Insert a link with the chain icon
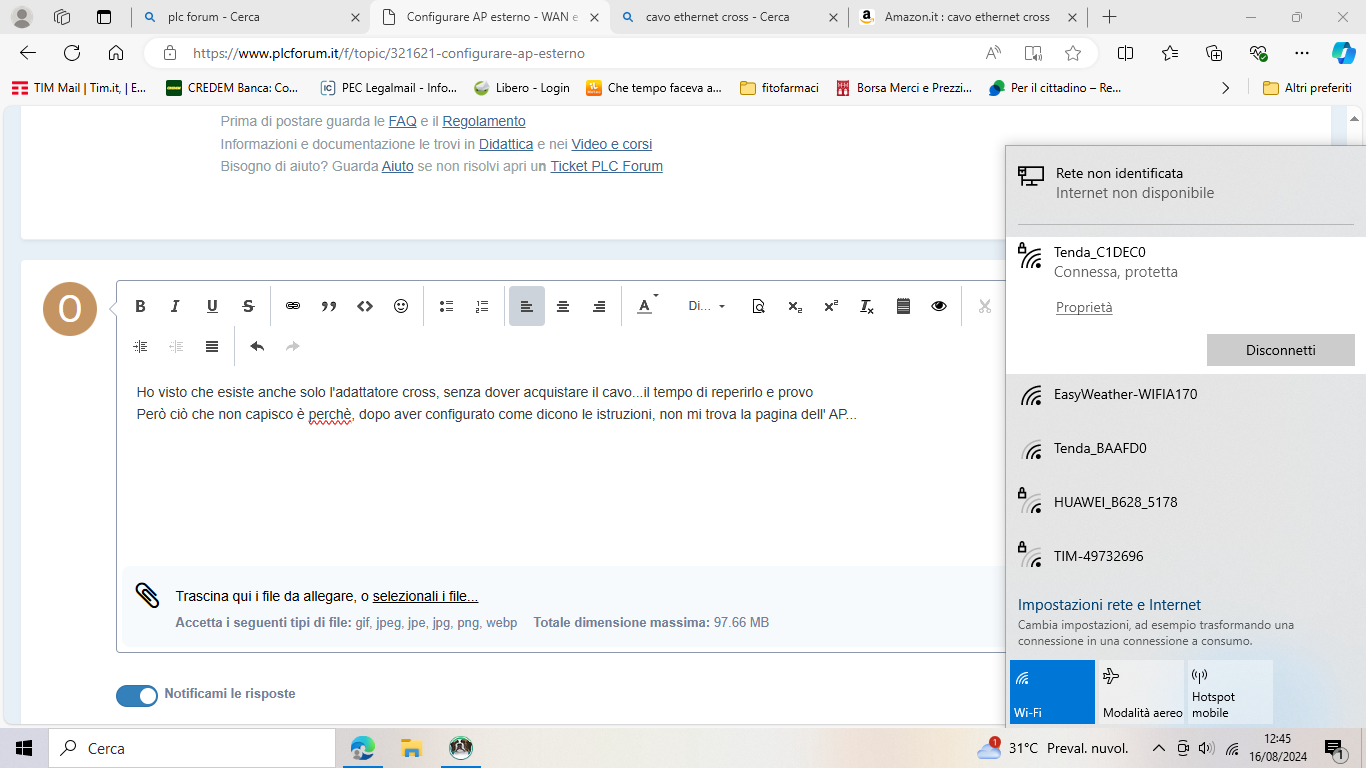The image size is (1366, 768). click(293, 306)
